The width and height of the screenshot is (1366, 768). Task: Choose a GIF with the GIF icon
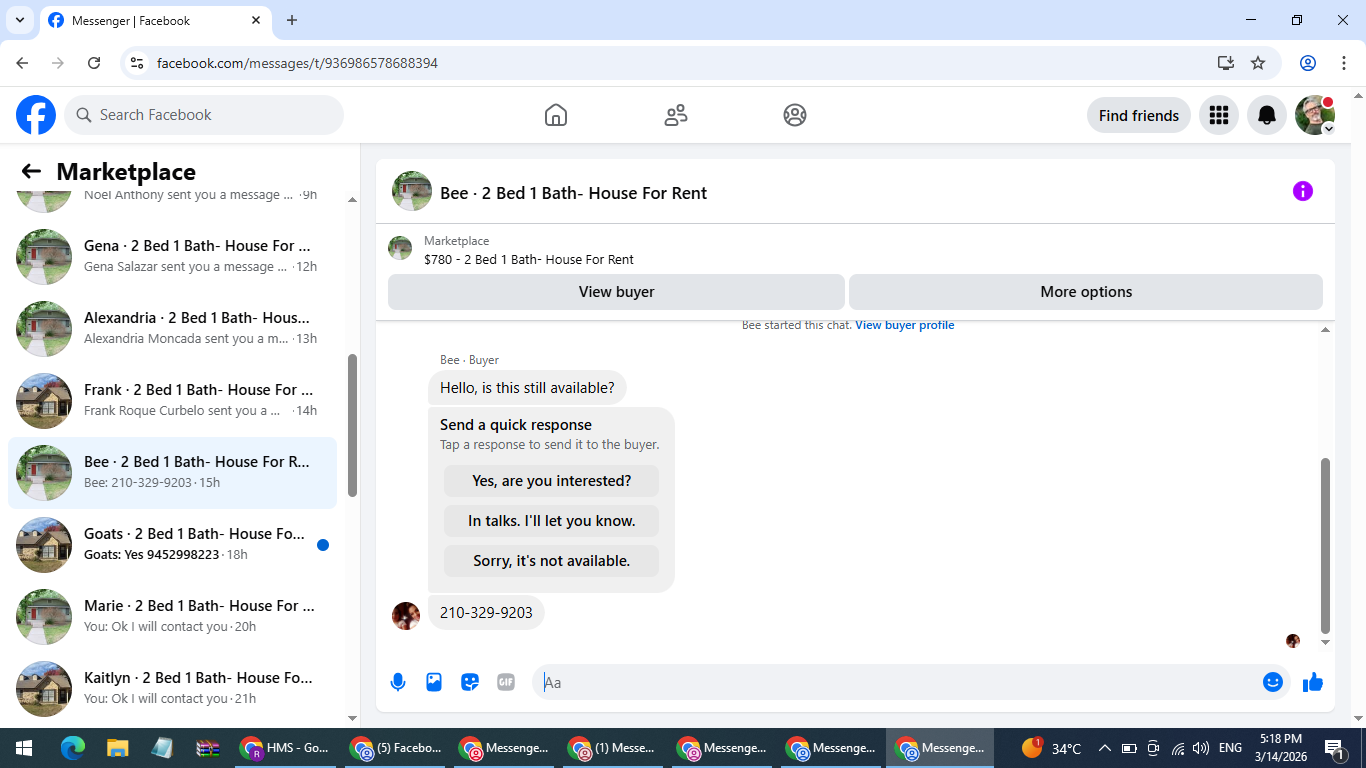point(506,682)
